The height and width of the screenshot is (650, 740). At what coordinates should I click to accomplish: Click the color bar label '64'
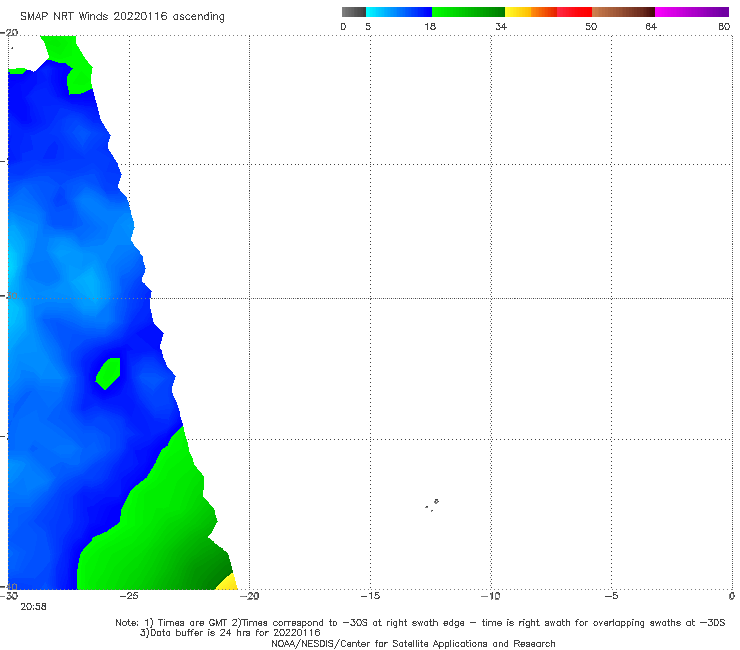point(651,26)
